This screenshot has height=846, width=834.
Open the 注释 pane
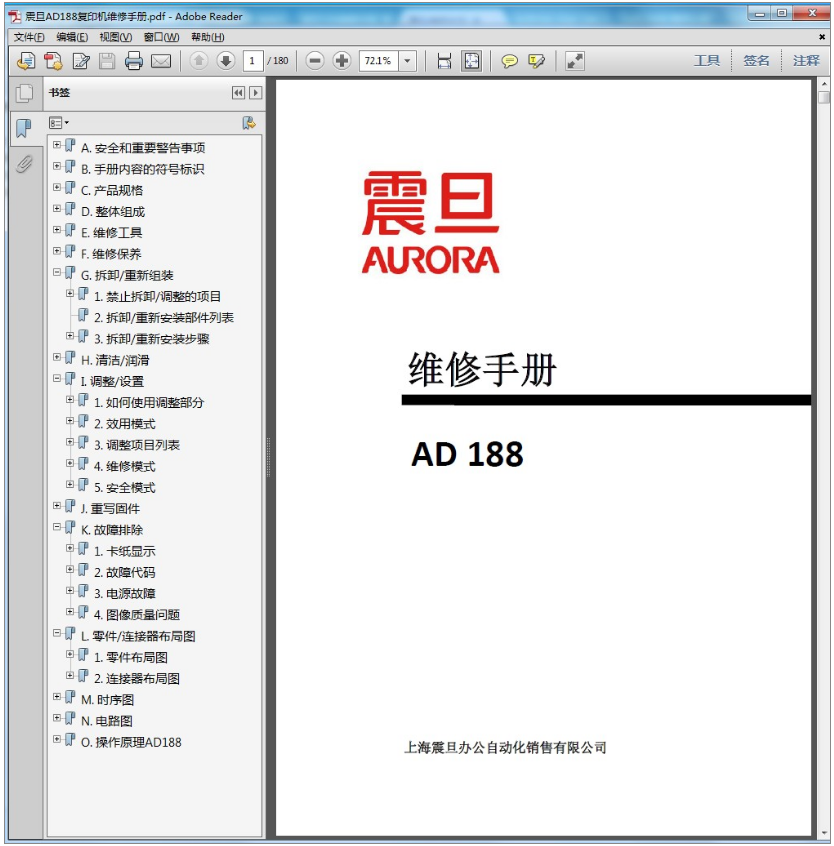coord(806,60)
